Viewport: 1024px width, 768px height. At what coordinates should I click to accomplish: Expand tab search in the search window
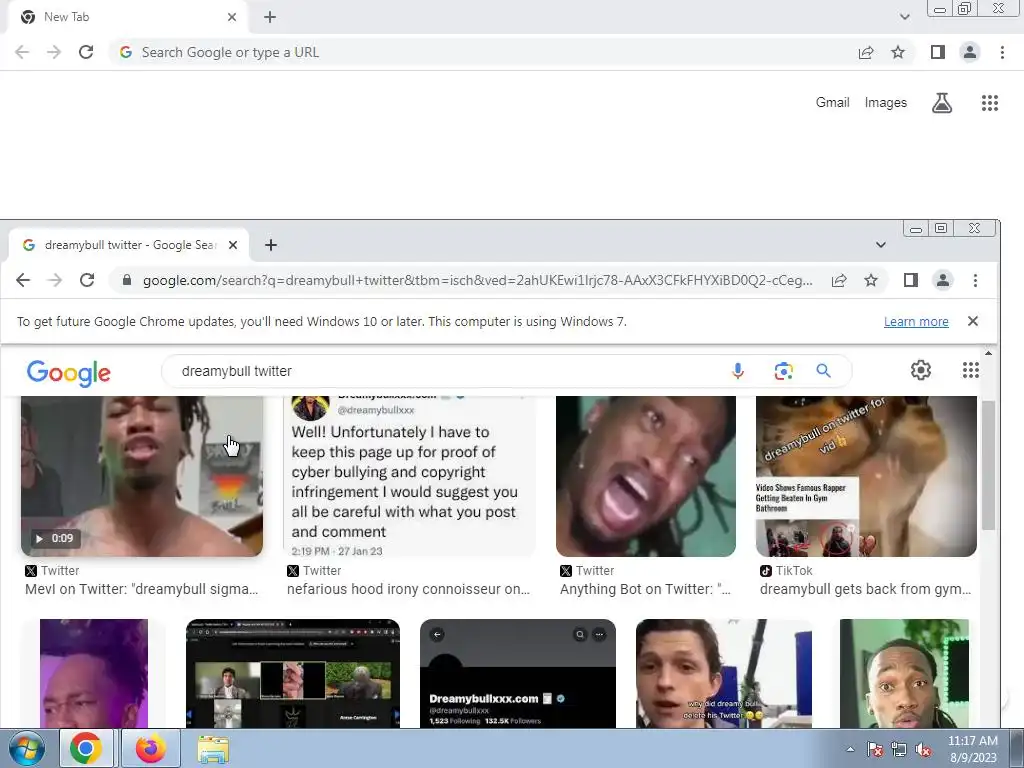880,245
